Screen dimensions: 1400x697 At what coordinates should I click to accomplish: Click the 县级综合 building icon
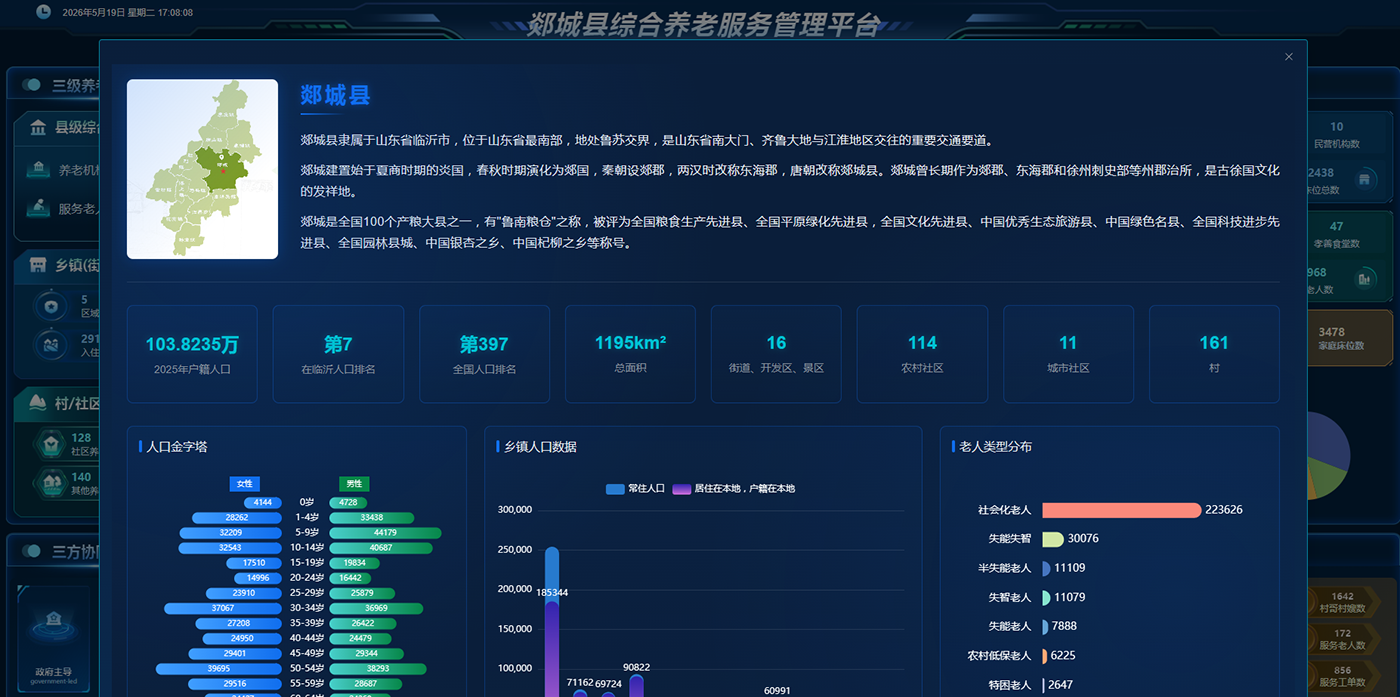click(x=38, y=127)
